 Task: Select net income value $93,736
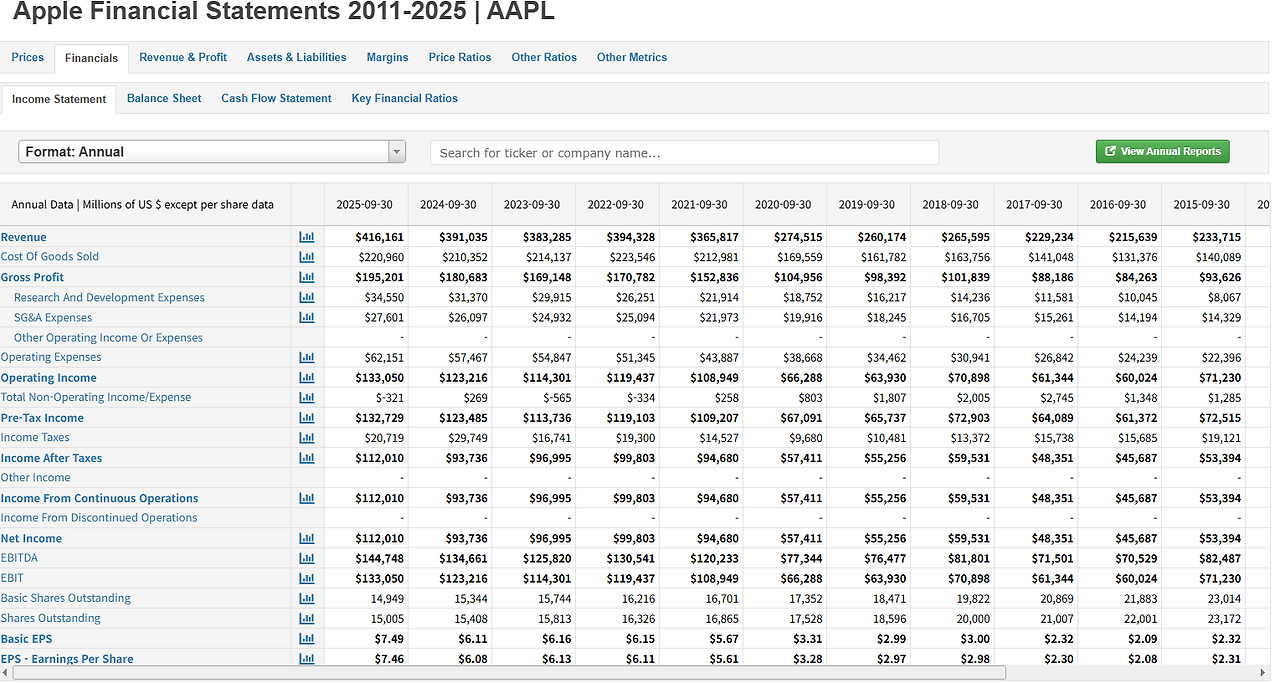pyautogui.click(x=467, y=538)
